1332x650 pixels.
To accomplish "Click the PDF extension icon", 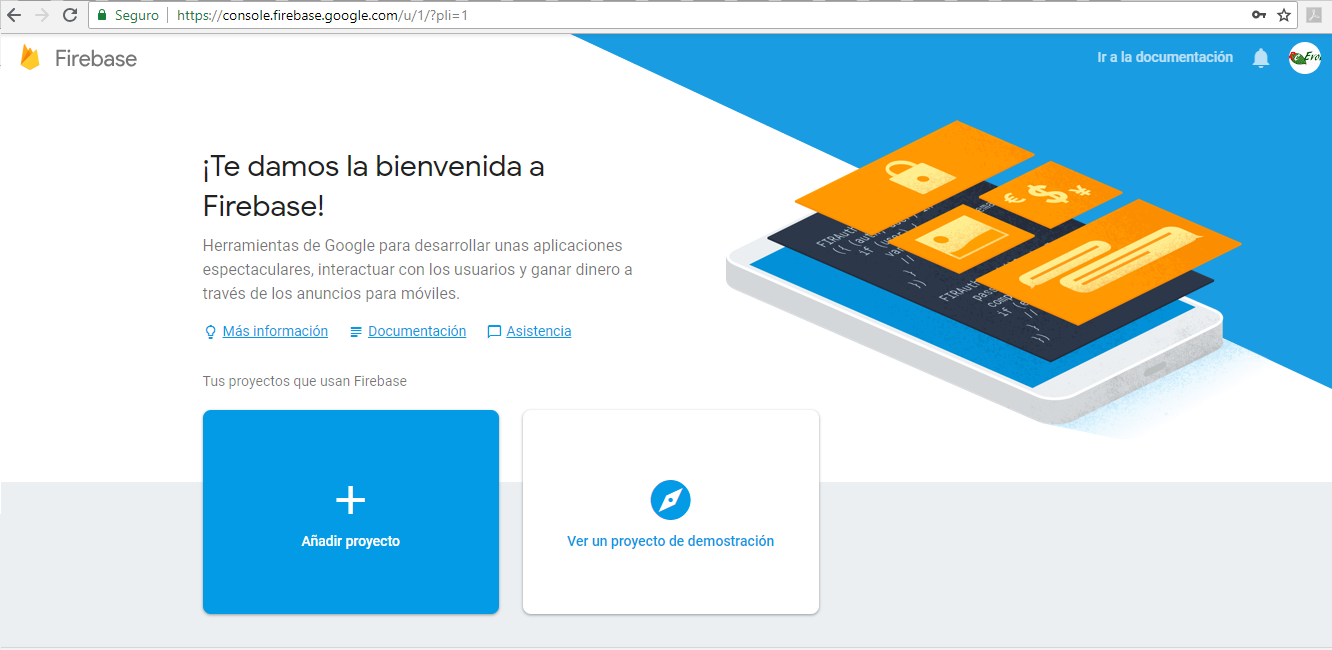I will pos(1314,15).
